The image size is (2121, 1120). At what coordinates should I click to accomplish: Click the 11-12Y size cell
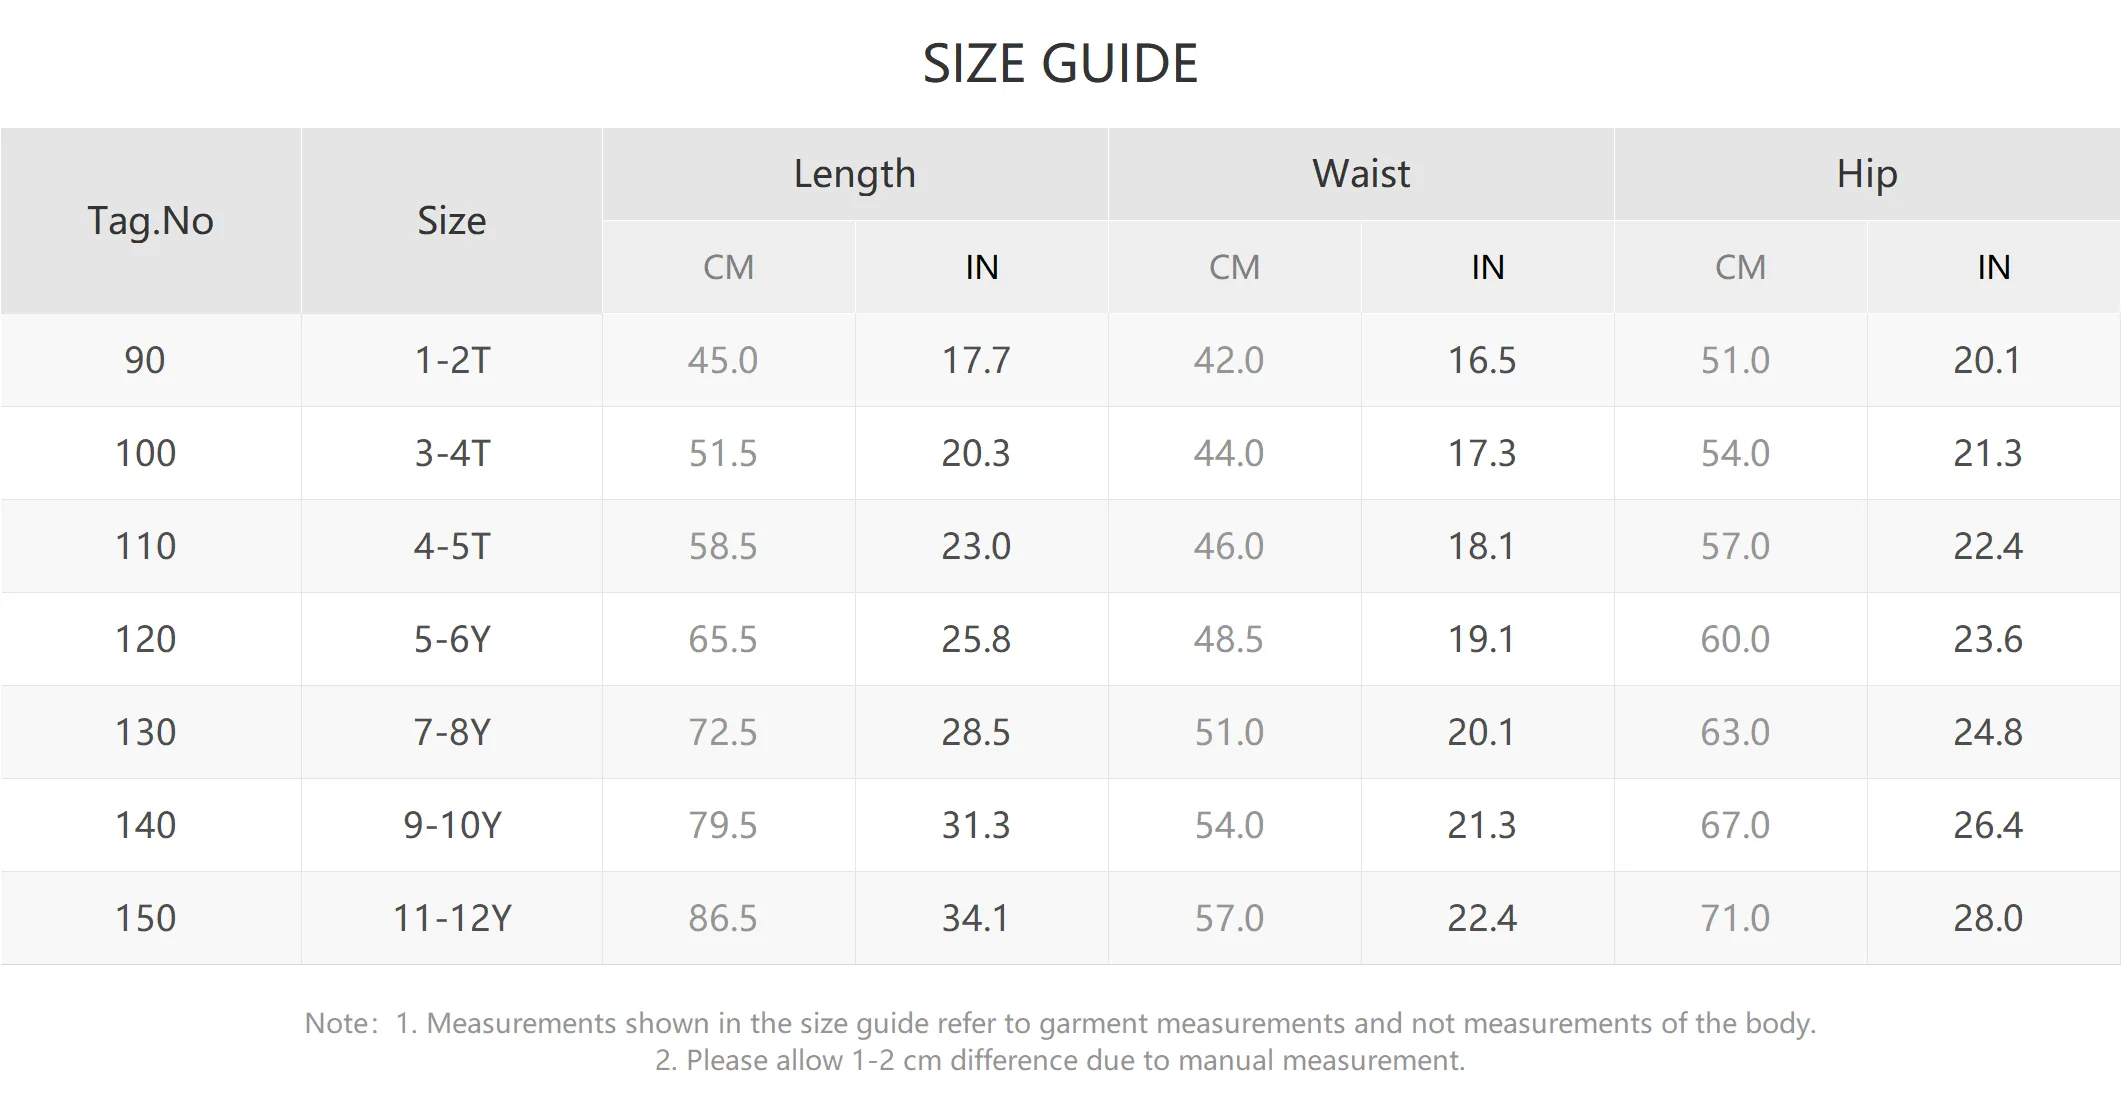point(452,918)
